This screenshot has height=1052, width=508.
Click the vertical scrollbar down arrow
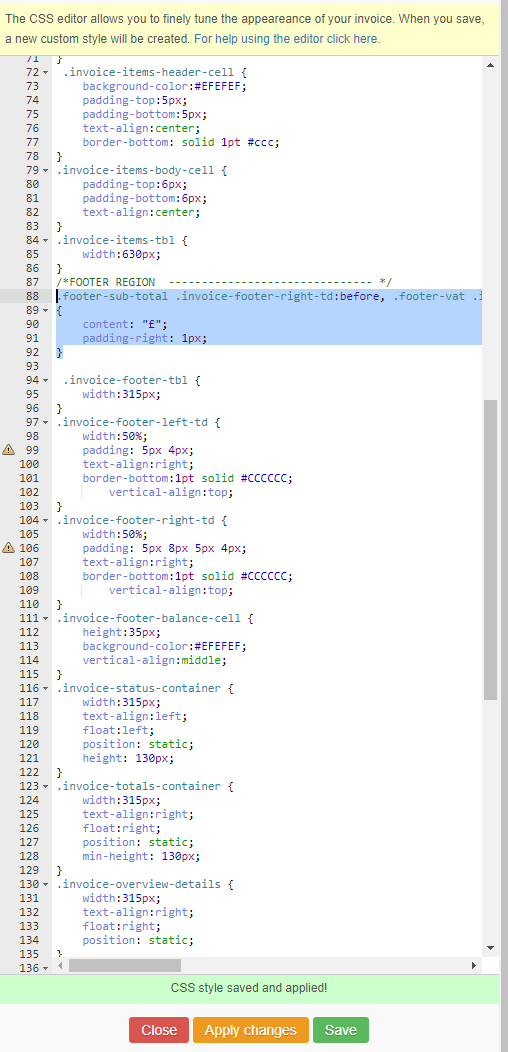(490, 947)
